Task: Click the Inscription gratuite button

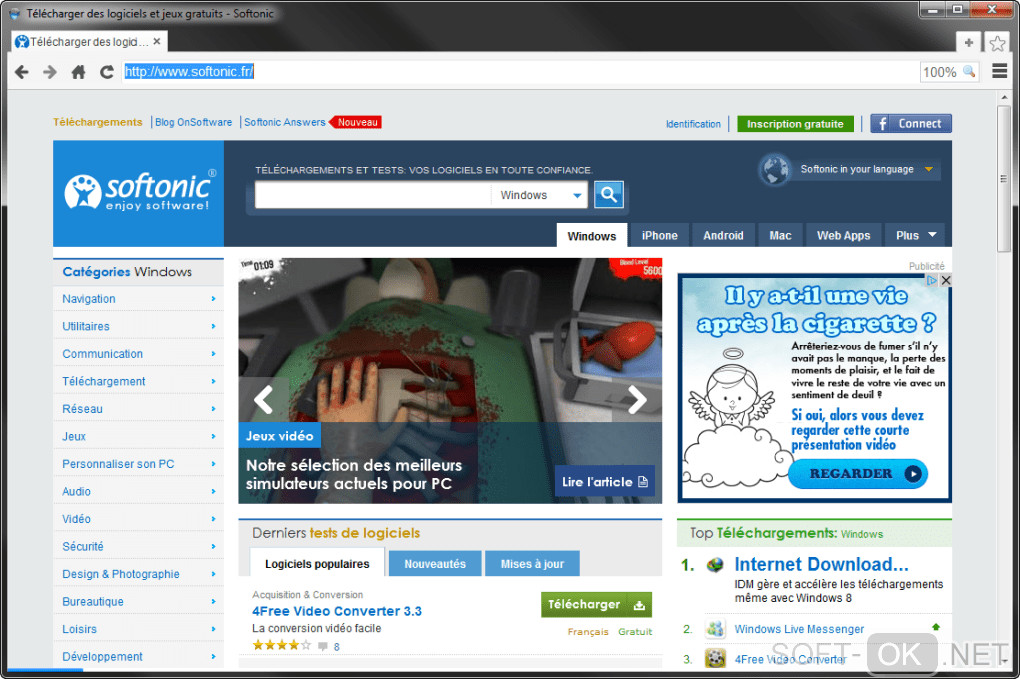Action: click(x=795, y=124)
